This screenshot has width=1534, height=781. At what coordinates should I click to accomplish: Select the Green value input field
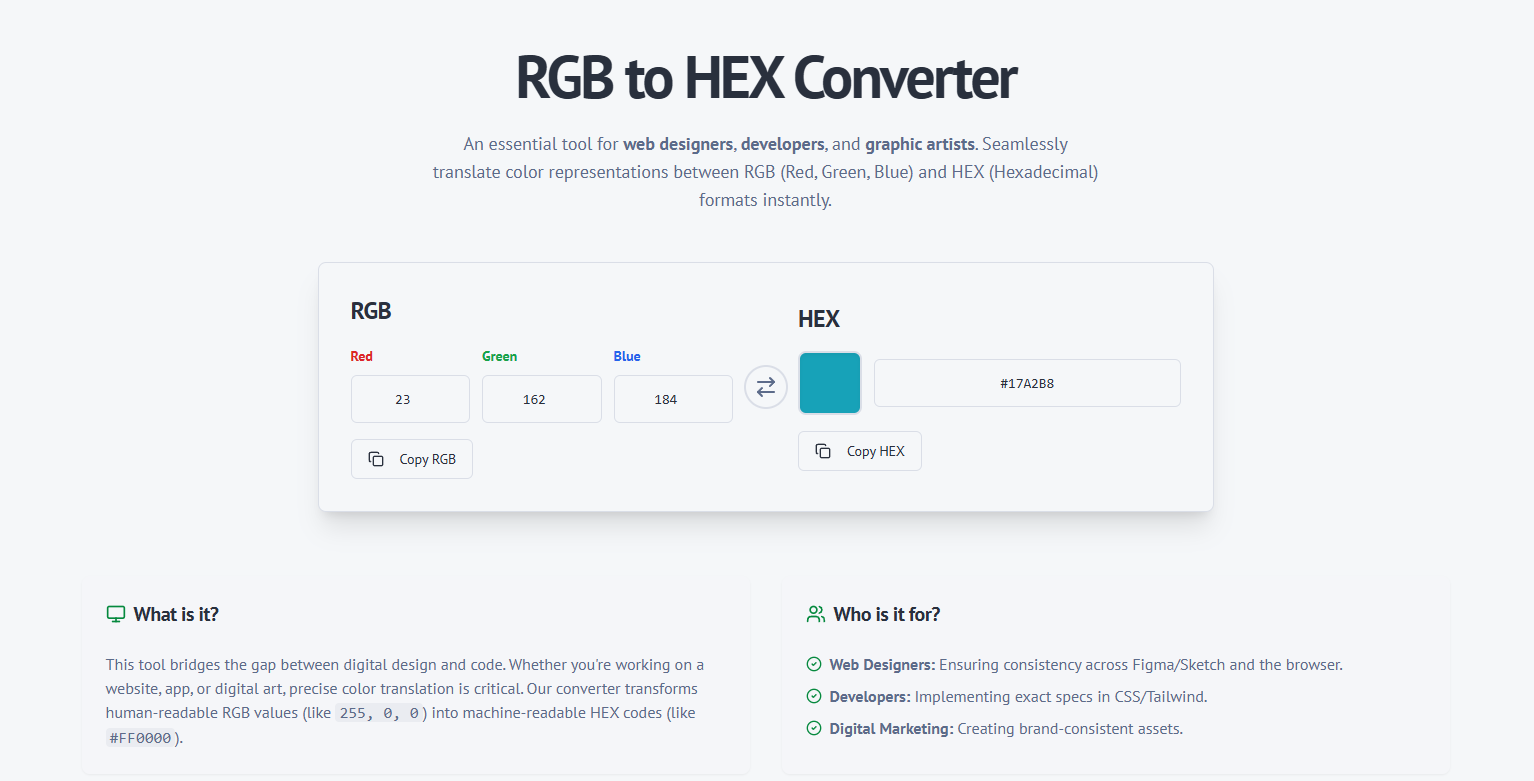pos(541,399)
